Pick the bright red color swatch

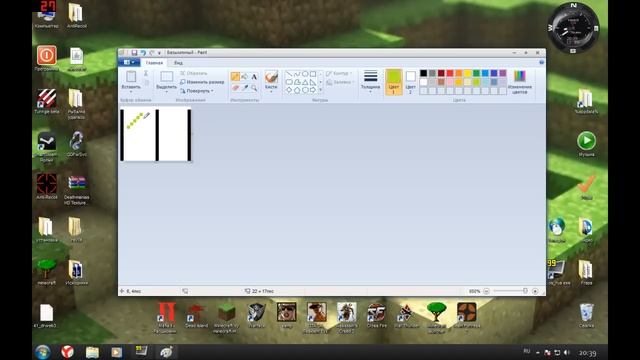click(450, 73)
